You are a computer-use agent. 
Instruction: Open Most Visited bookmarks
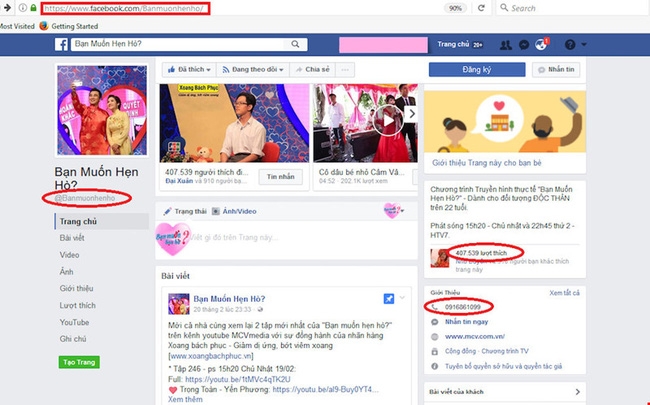[17, 26]
